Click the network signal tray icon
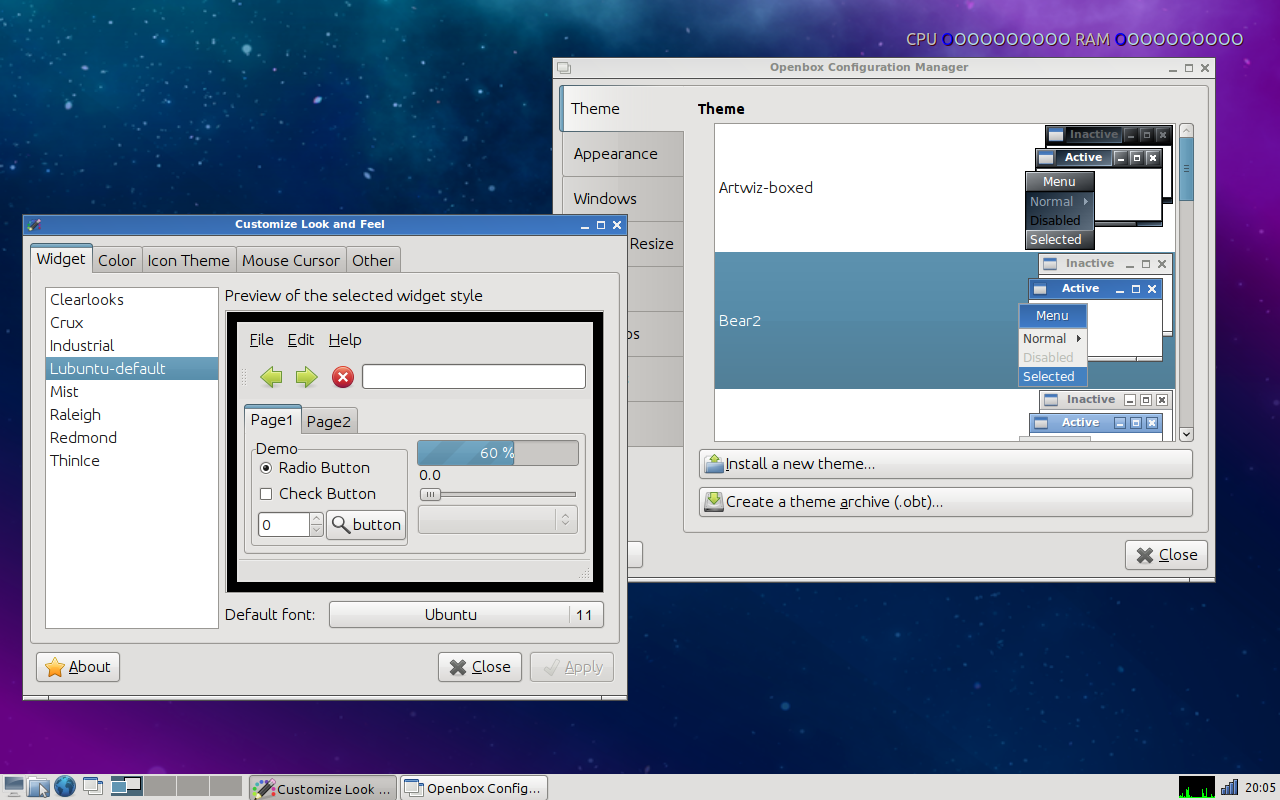 click(x=1230, y=787)
